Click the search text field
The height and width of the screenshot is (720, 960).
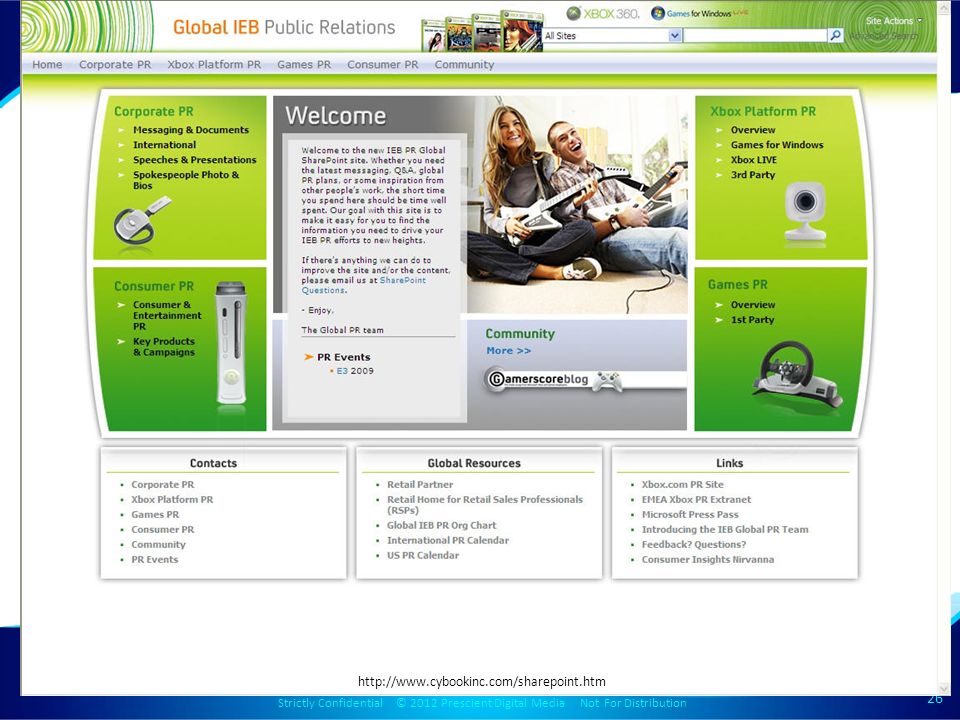pos(755,36)
